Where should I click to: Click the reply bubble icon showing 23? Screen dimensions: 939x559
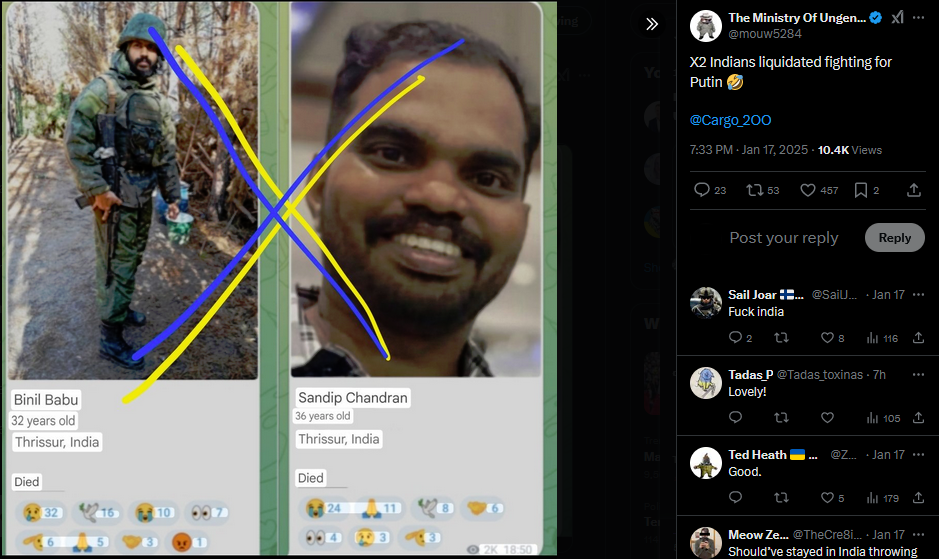coord(710,190)
